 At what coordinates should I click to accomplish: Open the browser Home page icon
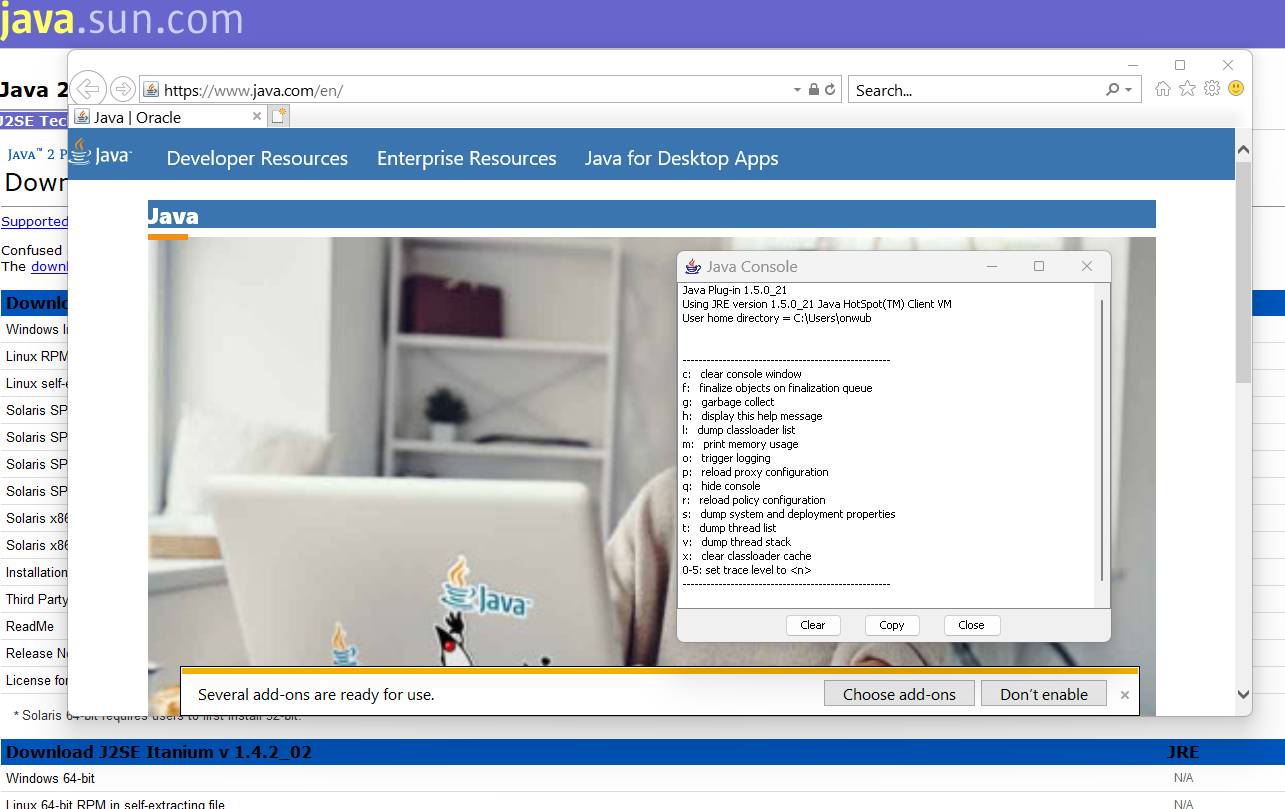point(1162,89)
